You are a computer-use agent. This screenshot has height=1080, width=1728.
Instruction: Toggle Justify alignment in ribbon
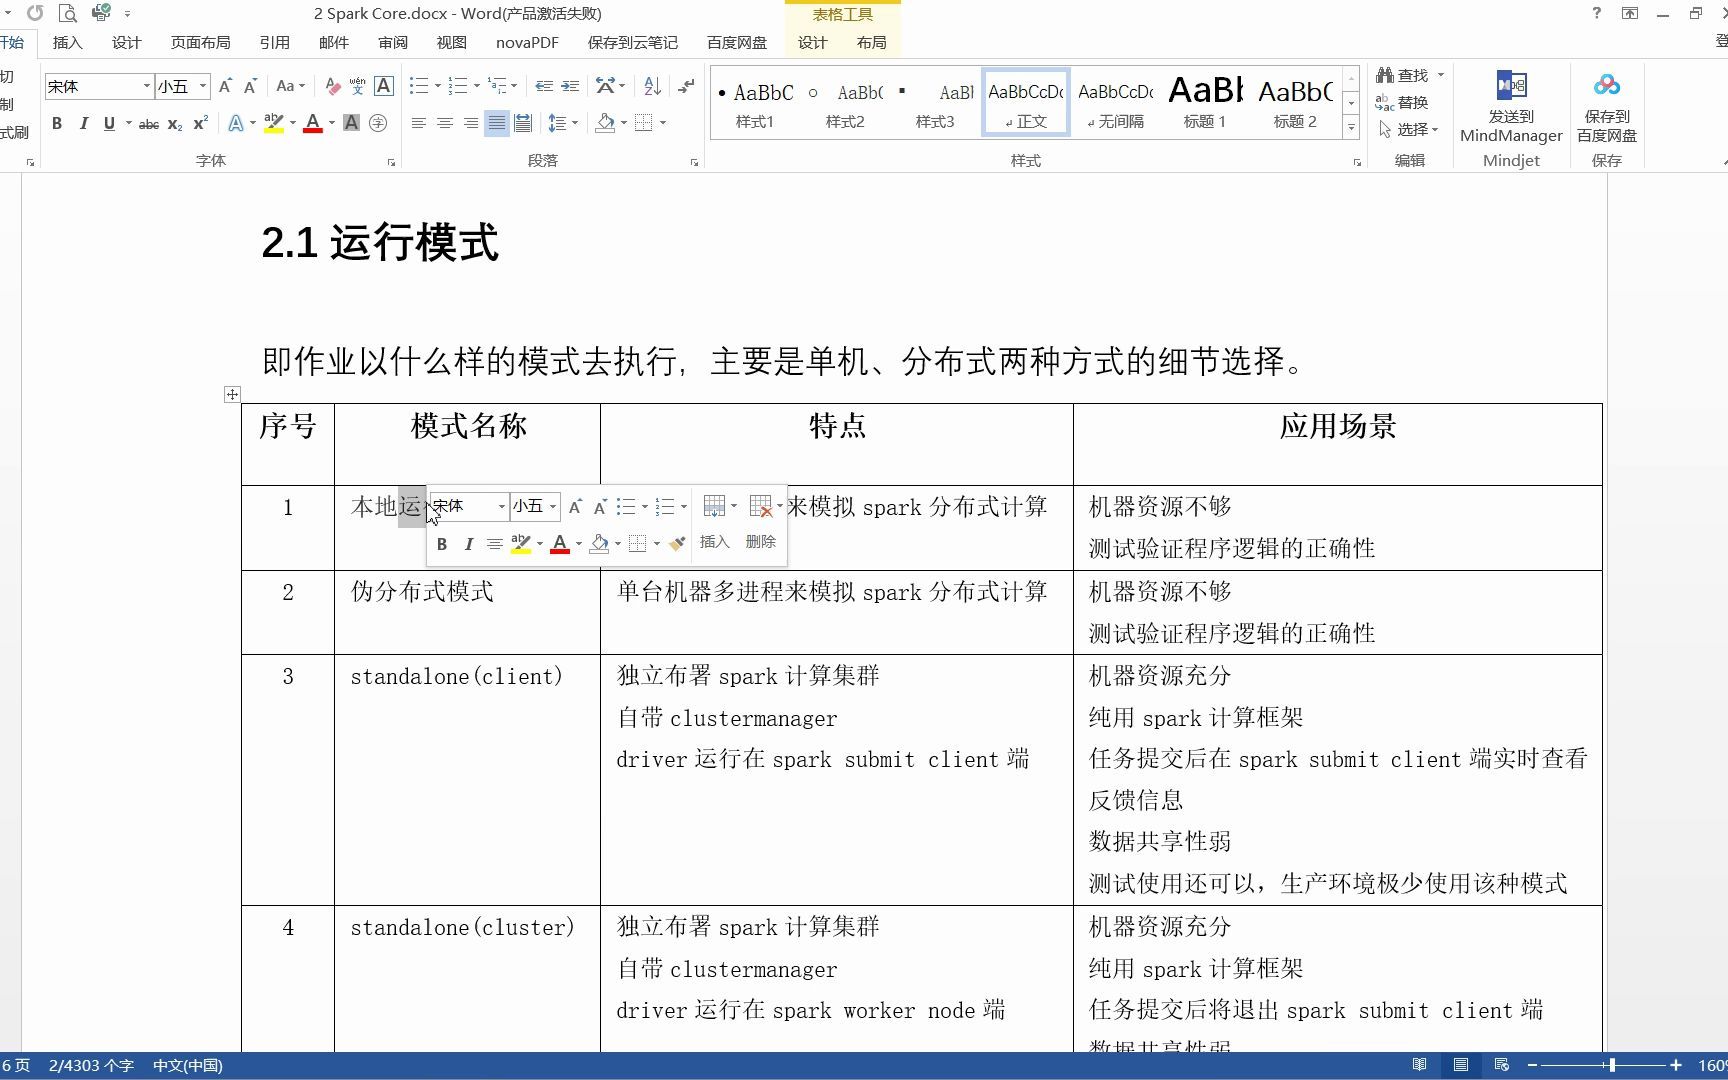(x=497, y=123)
